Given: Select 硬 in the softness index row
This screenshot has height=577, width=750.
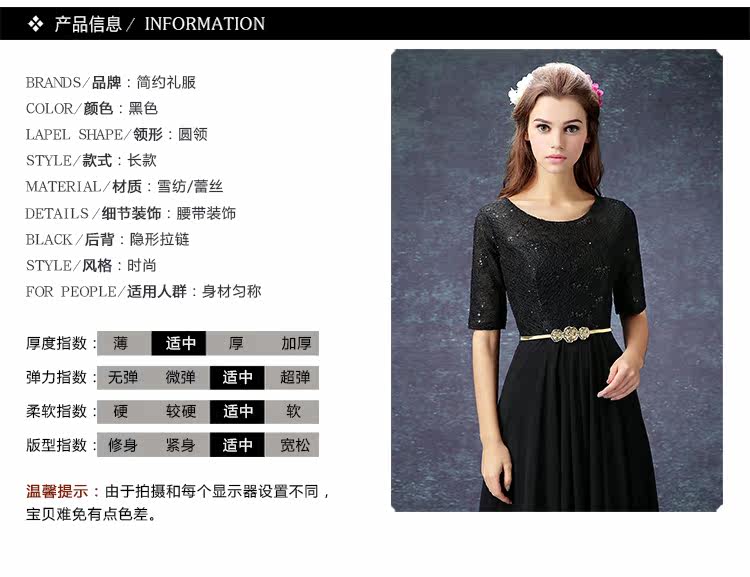Looking at the screenshot, I should 121,411.
